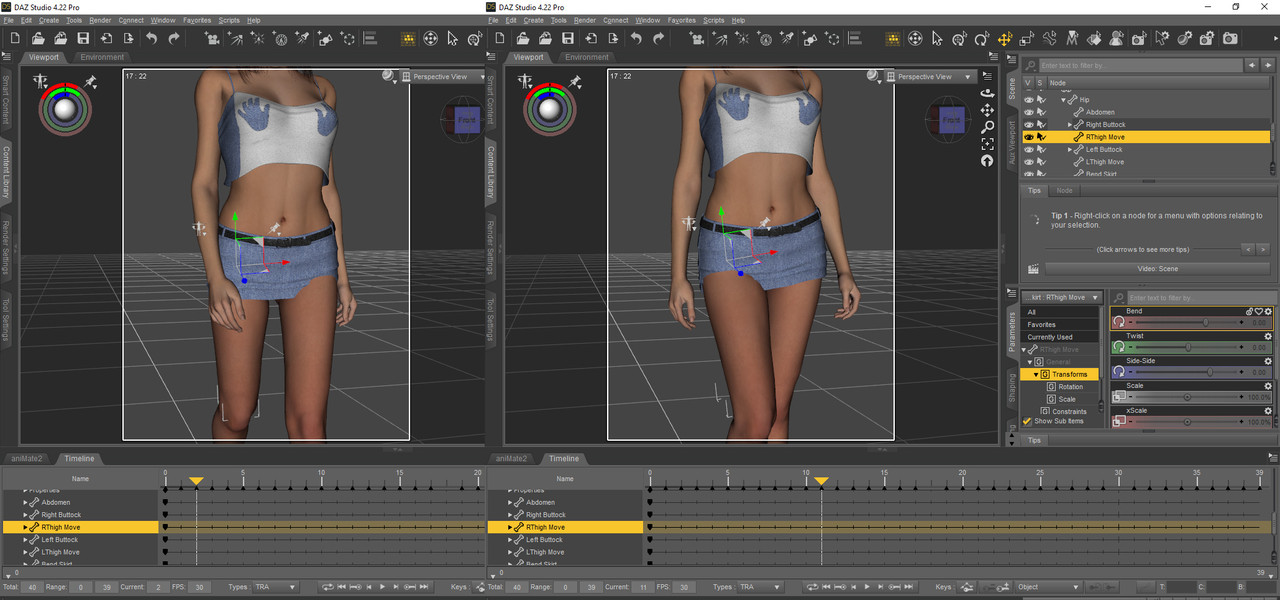Collapse the Transforms group in Parameters
The height and width of the screenshot is (600, 1280).
click(x=1037, y=374)
